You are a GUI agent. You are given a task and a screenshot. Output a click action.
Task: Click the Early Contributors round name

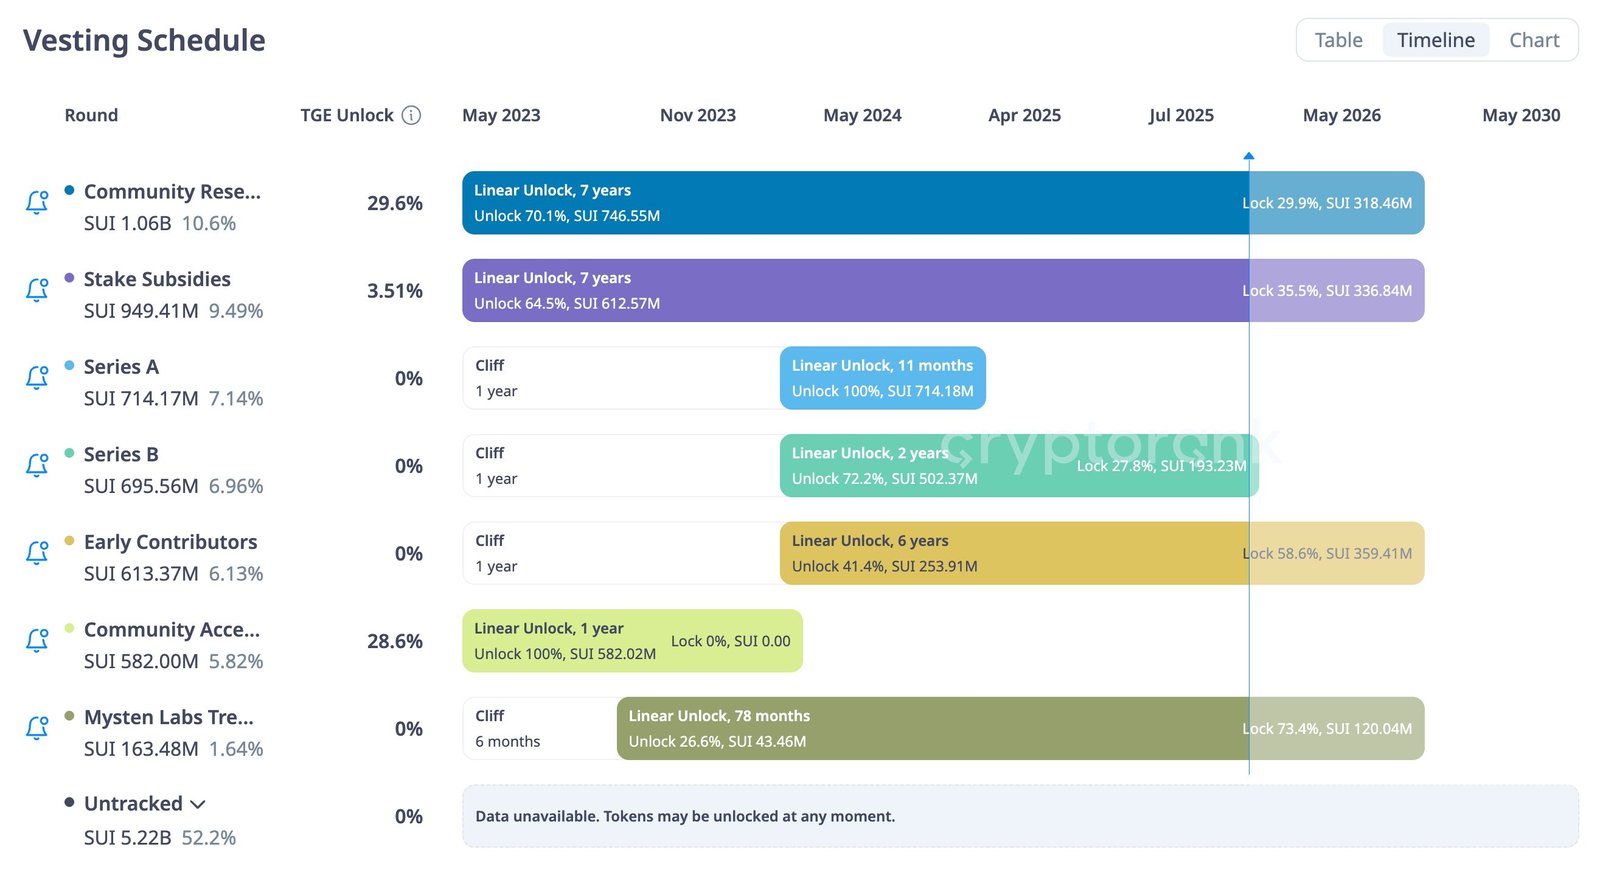coord(170,542)
